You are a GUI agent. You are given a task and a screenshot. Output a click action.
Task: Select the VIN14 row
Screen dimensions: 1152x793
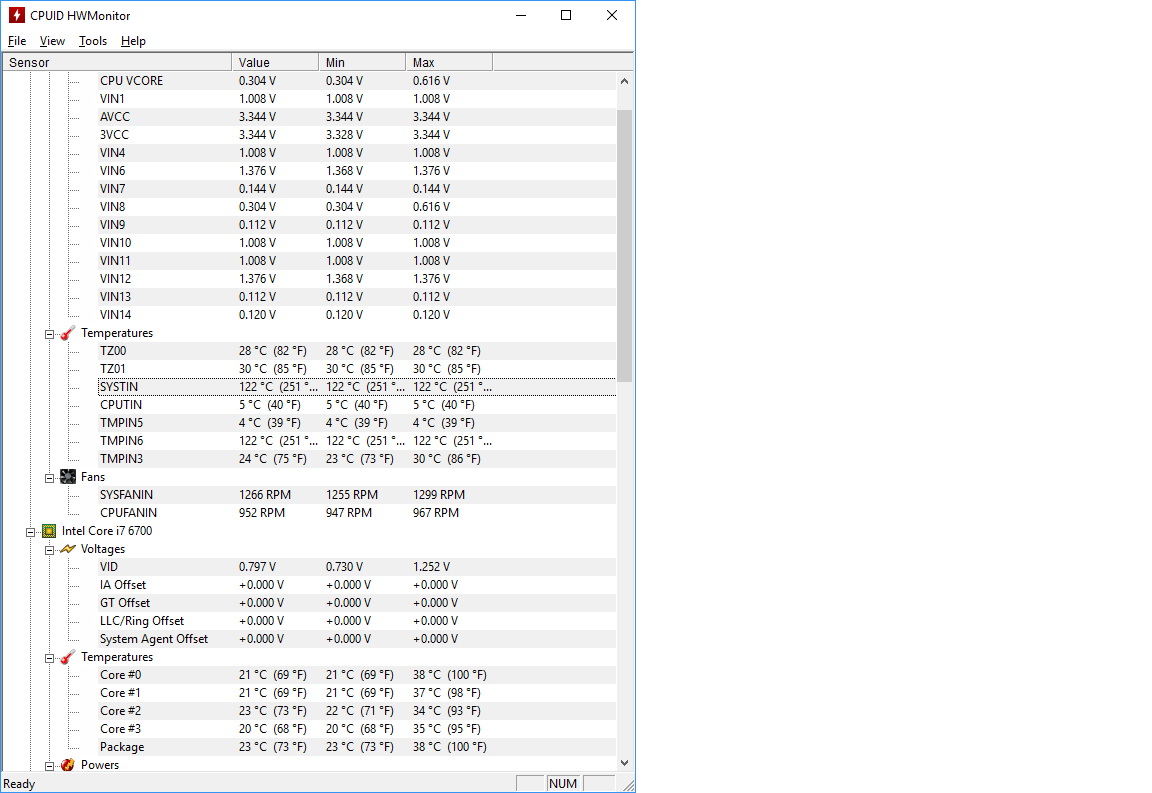pos(357,315)
